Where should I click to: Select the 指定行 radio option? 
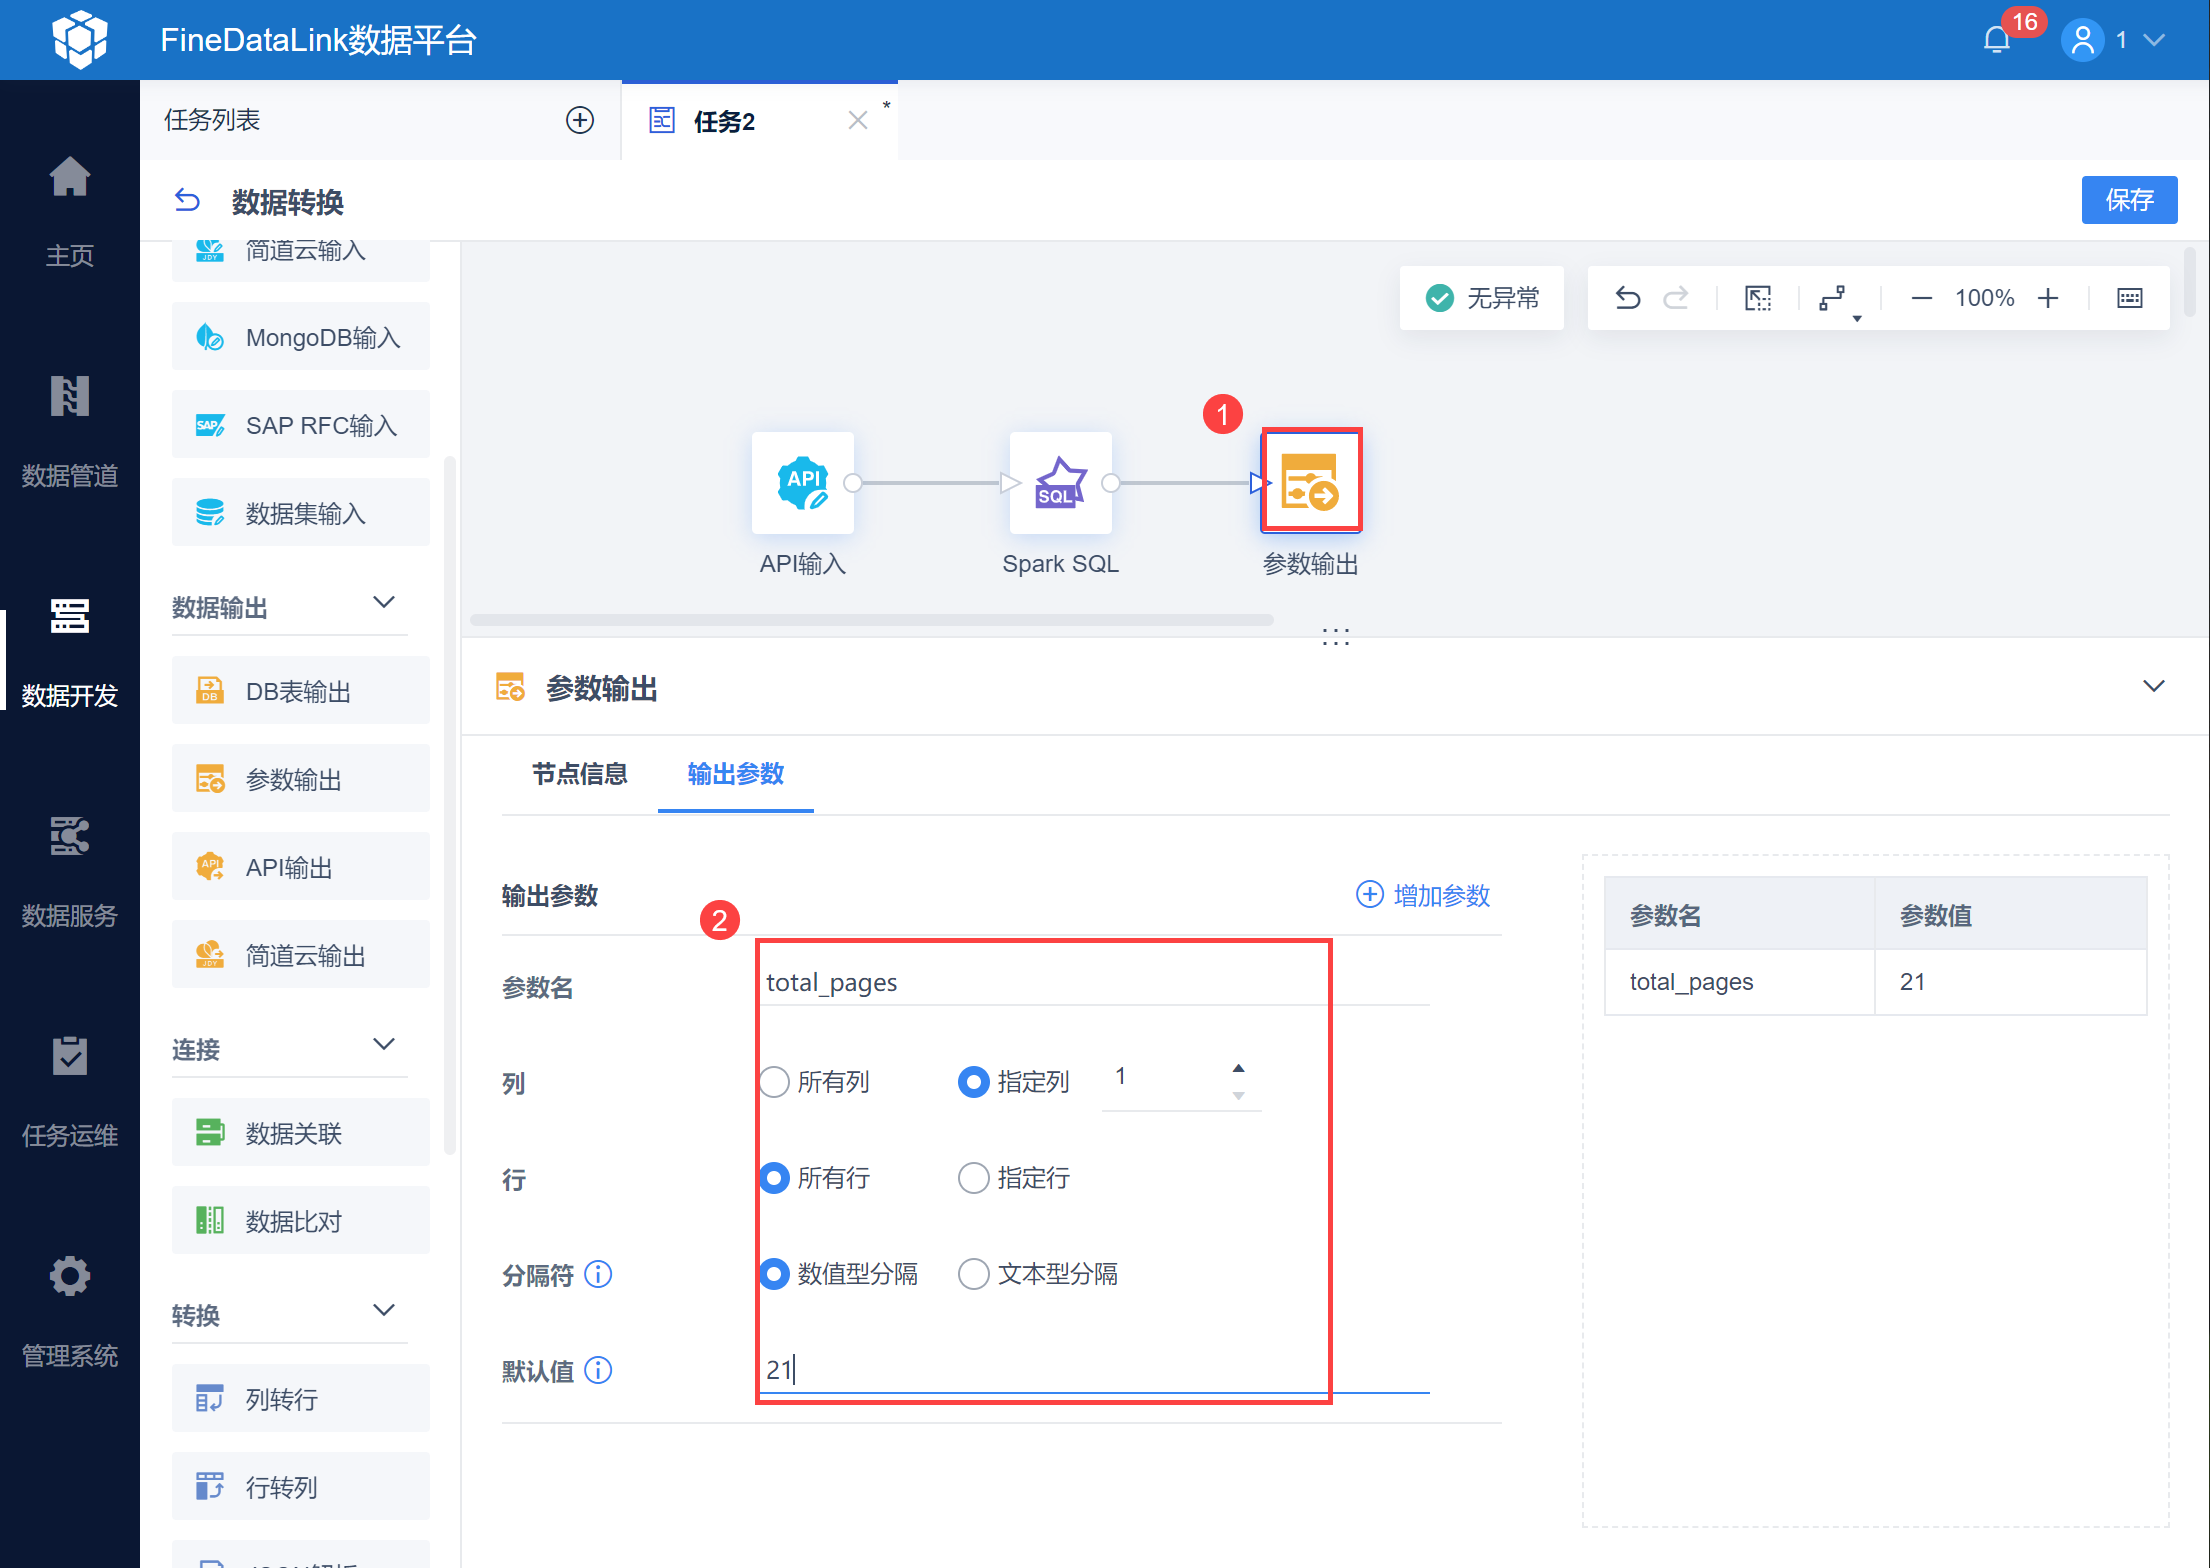tap(974, 1178)
